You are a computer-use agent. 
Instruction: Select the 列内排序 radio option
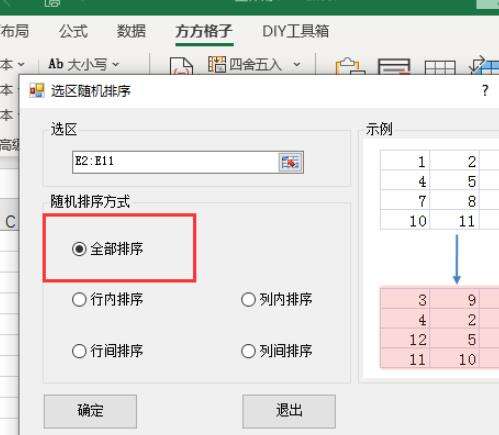point(277,299)
